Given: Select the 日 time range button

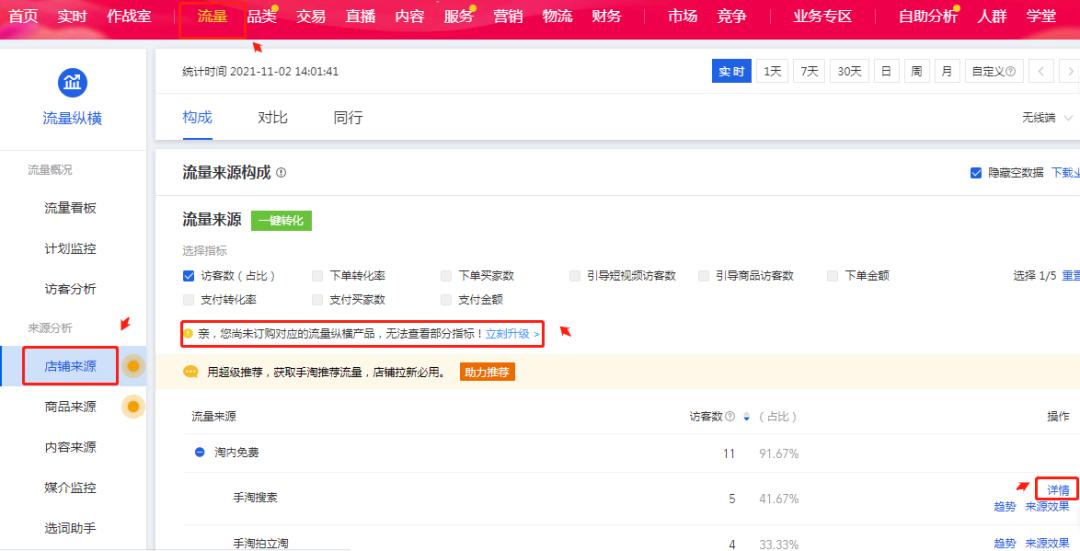Looking at the screenshot, I should coord(886,71).
